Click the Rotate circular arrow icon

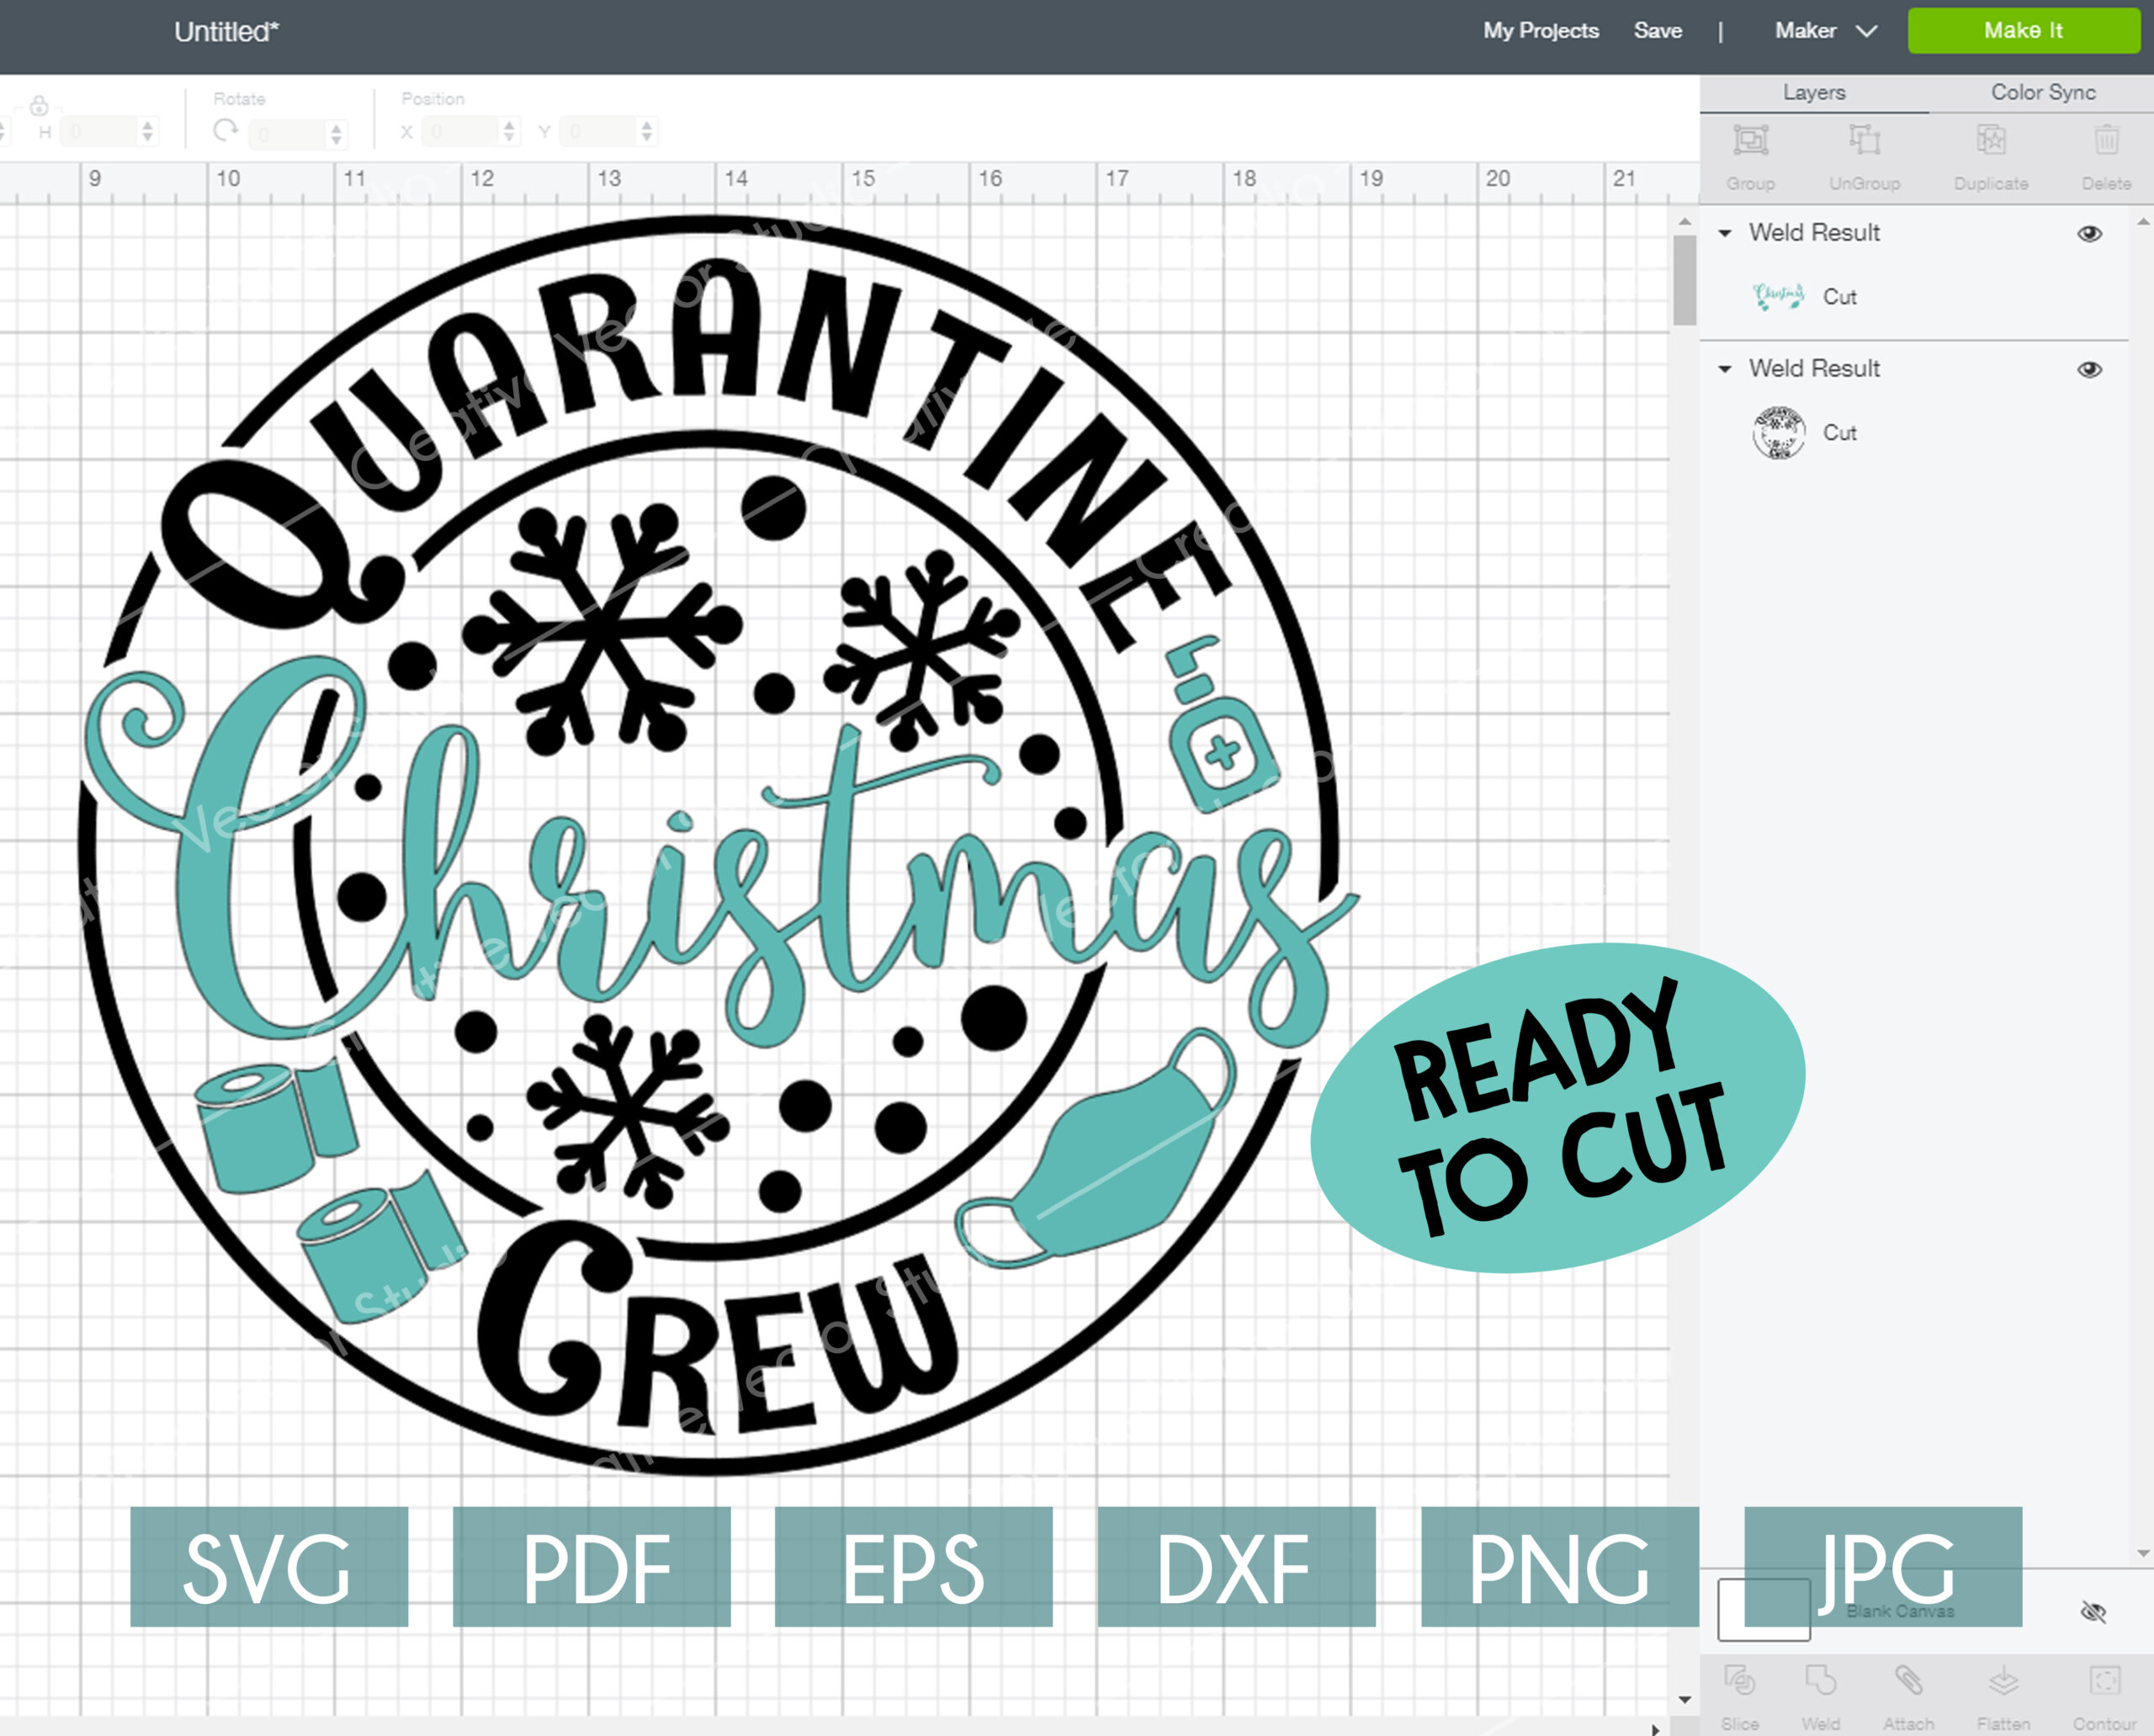coord(226,130)
